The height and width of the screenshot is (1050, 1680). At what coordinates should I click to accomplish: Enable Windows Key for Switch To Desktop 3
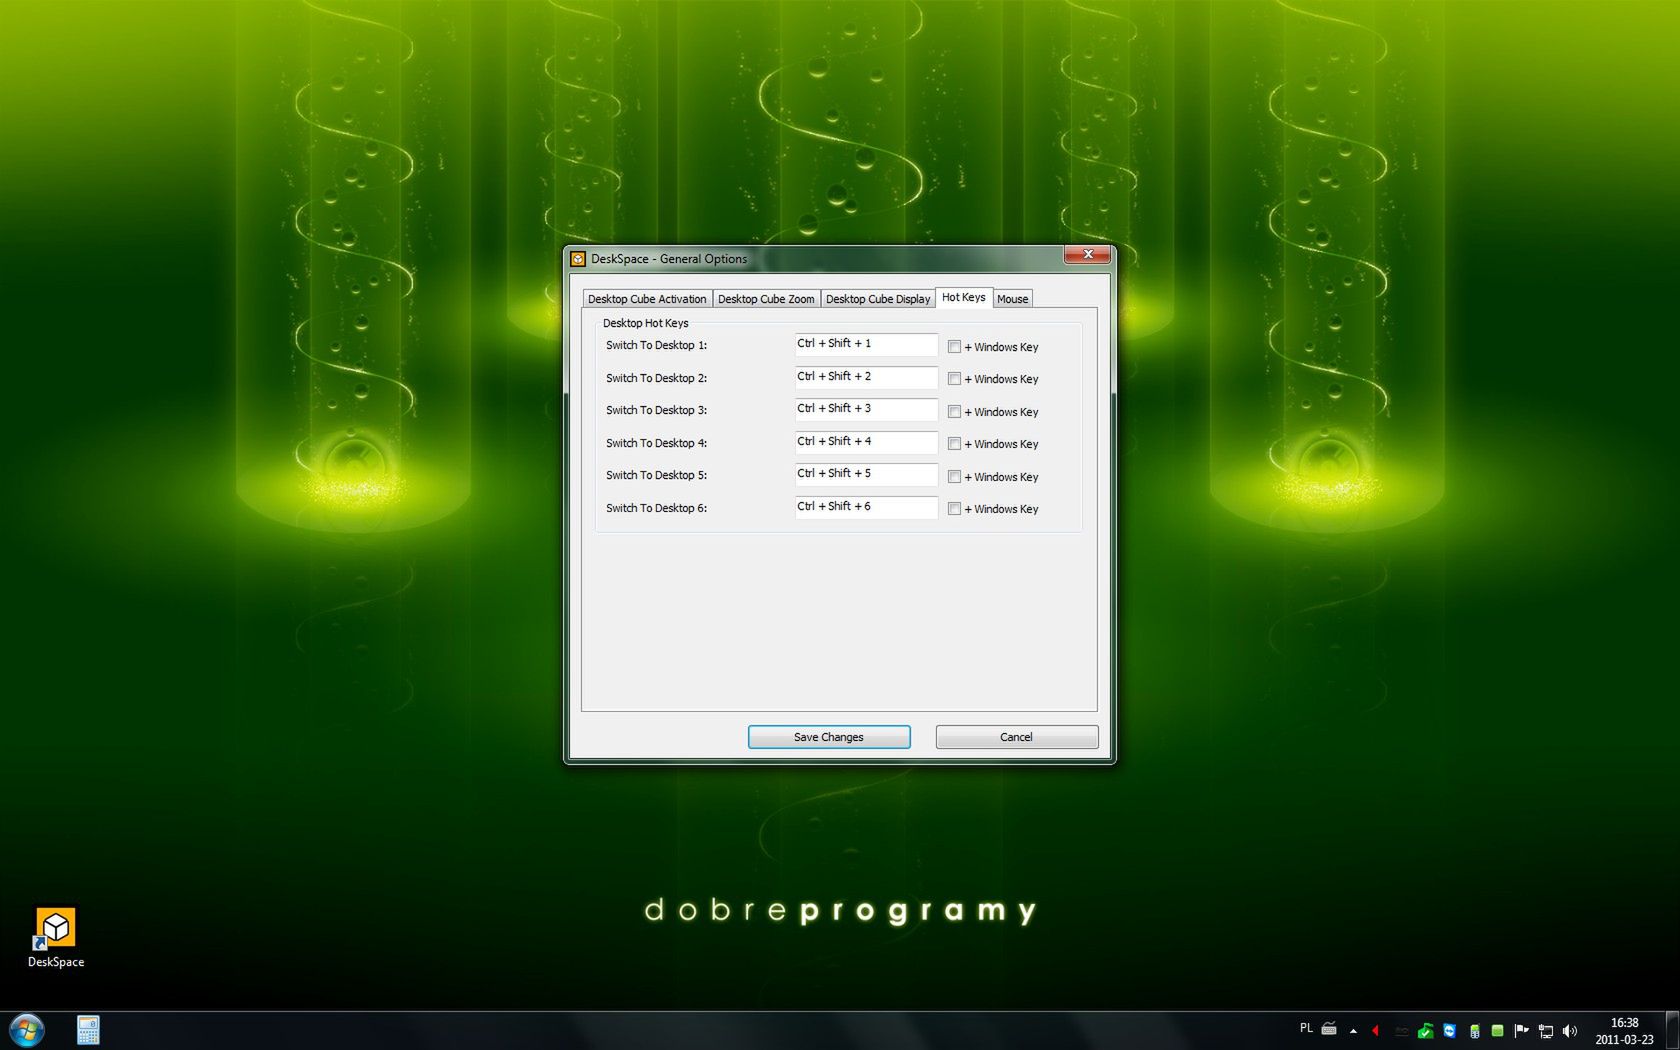coord(954,412)
